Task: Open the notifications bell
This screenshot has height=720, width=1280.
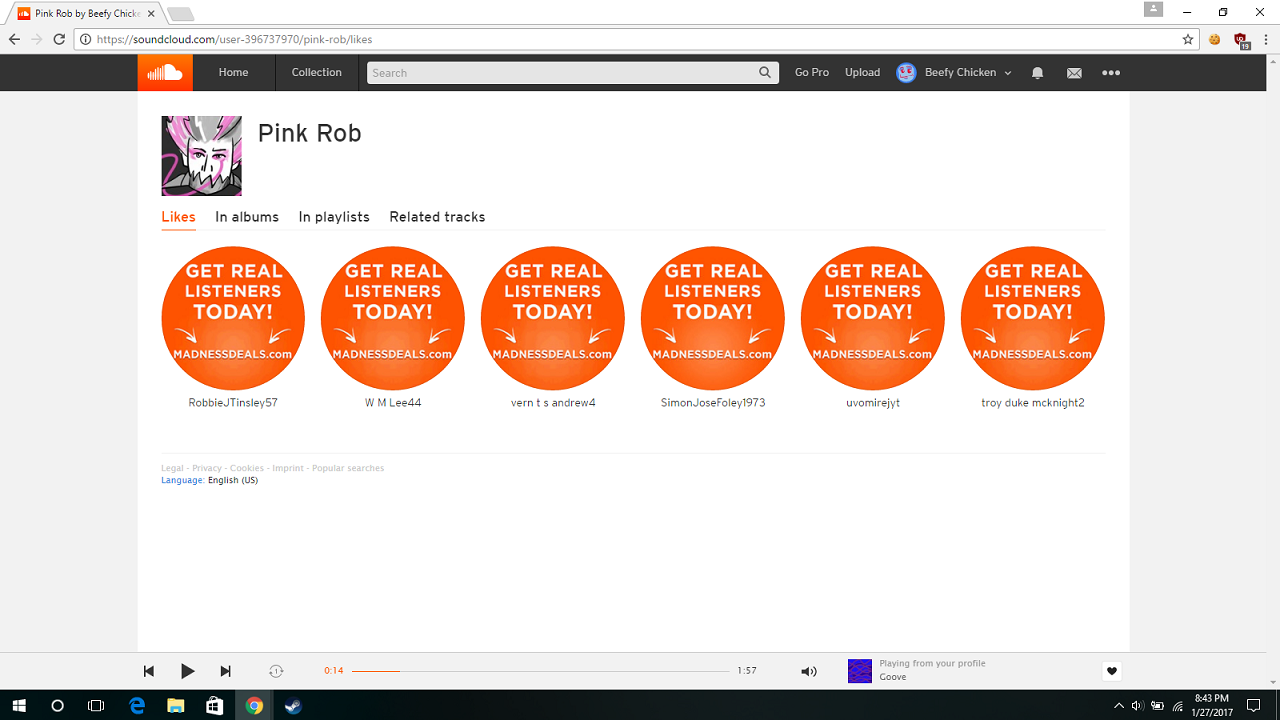Action: (x=1037, y=73)
